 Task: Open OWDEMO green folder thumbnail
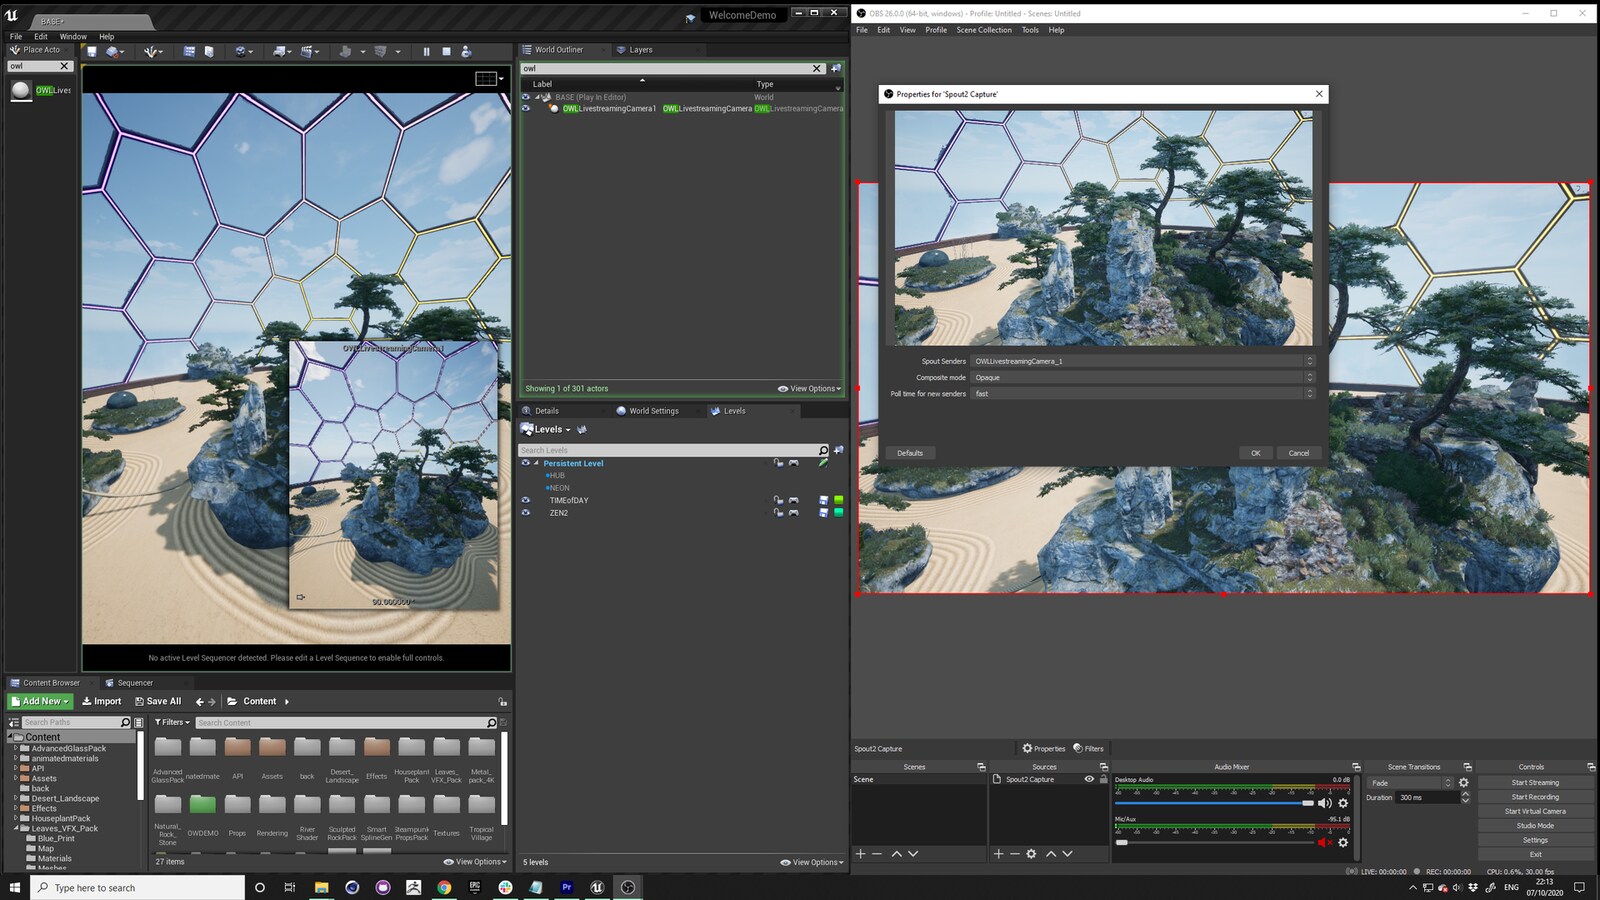coord(203,804)
